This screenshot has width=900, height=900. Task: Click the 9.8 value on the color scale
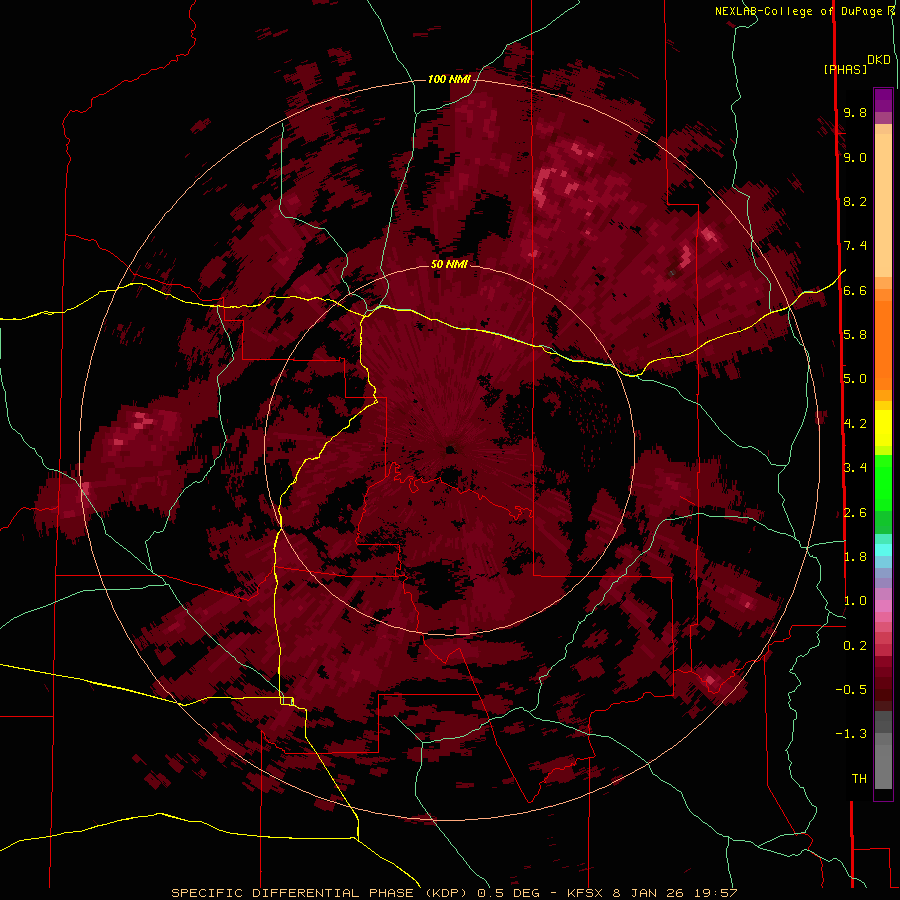[855, 112]
